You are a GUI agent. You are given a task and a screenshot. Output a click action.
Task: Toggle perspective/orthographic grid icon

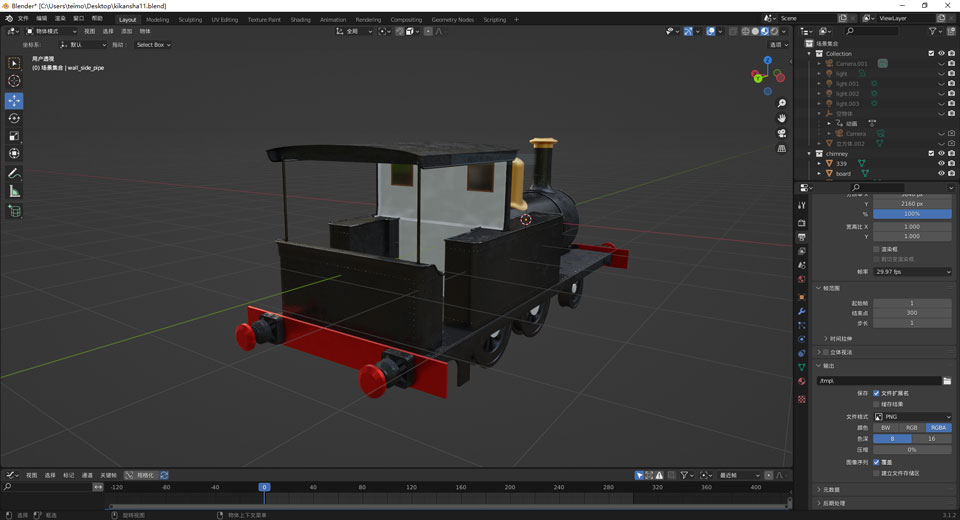click(x=782, y=148)
